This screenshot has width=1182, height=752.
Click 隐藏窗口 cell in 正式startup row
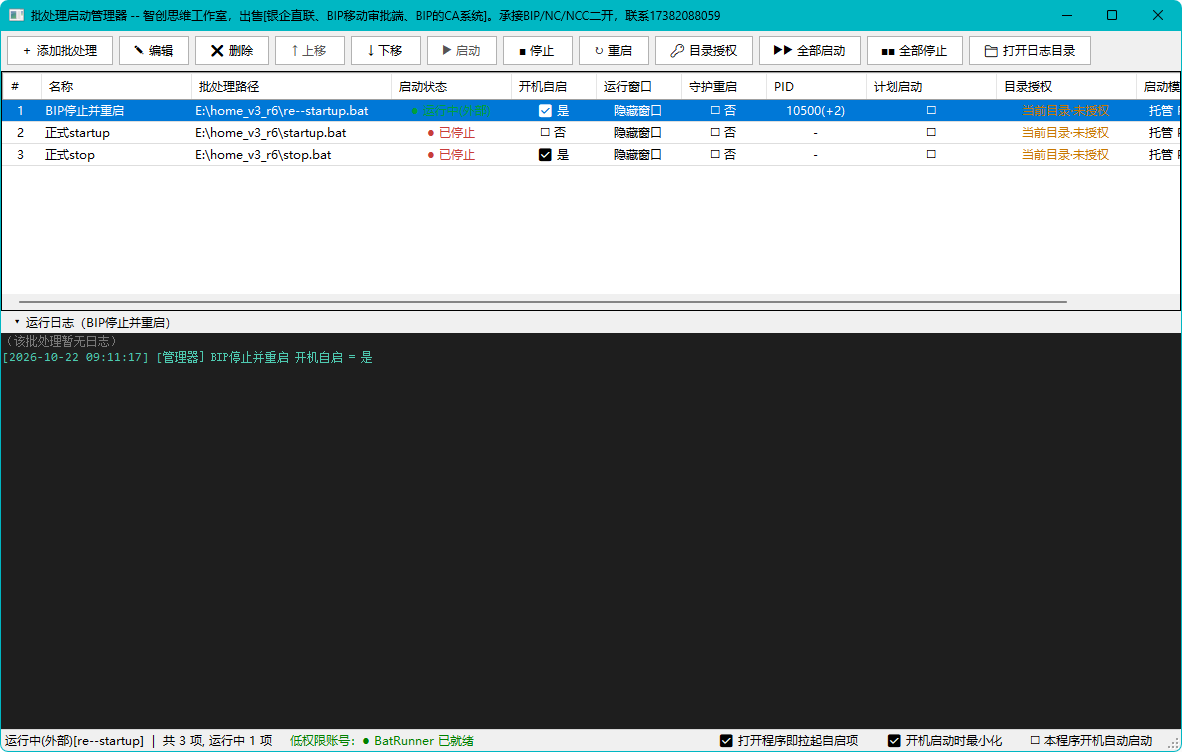point(638,133)
